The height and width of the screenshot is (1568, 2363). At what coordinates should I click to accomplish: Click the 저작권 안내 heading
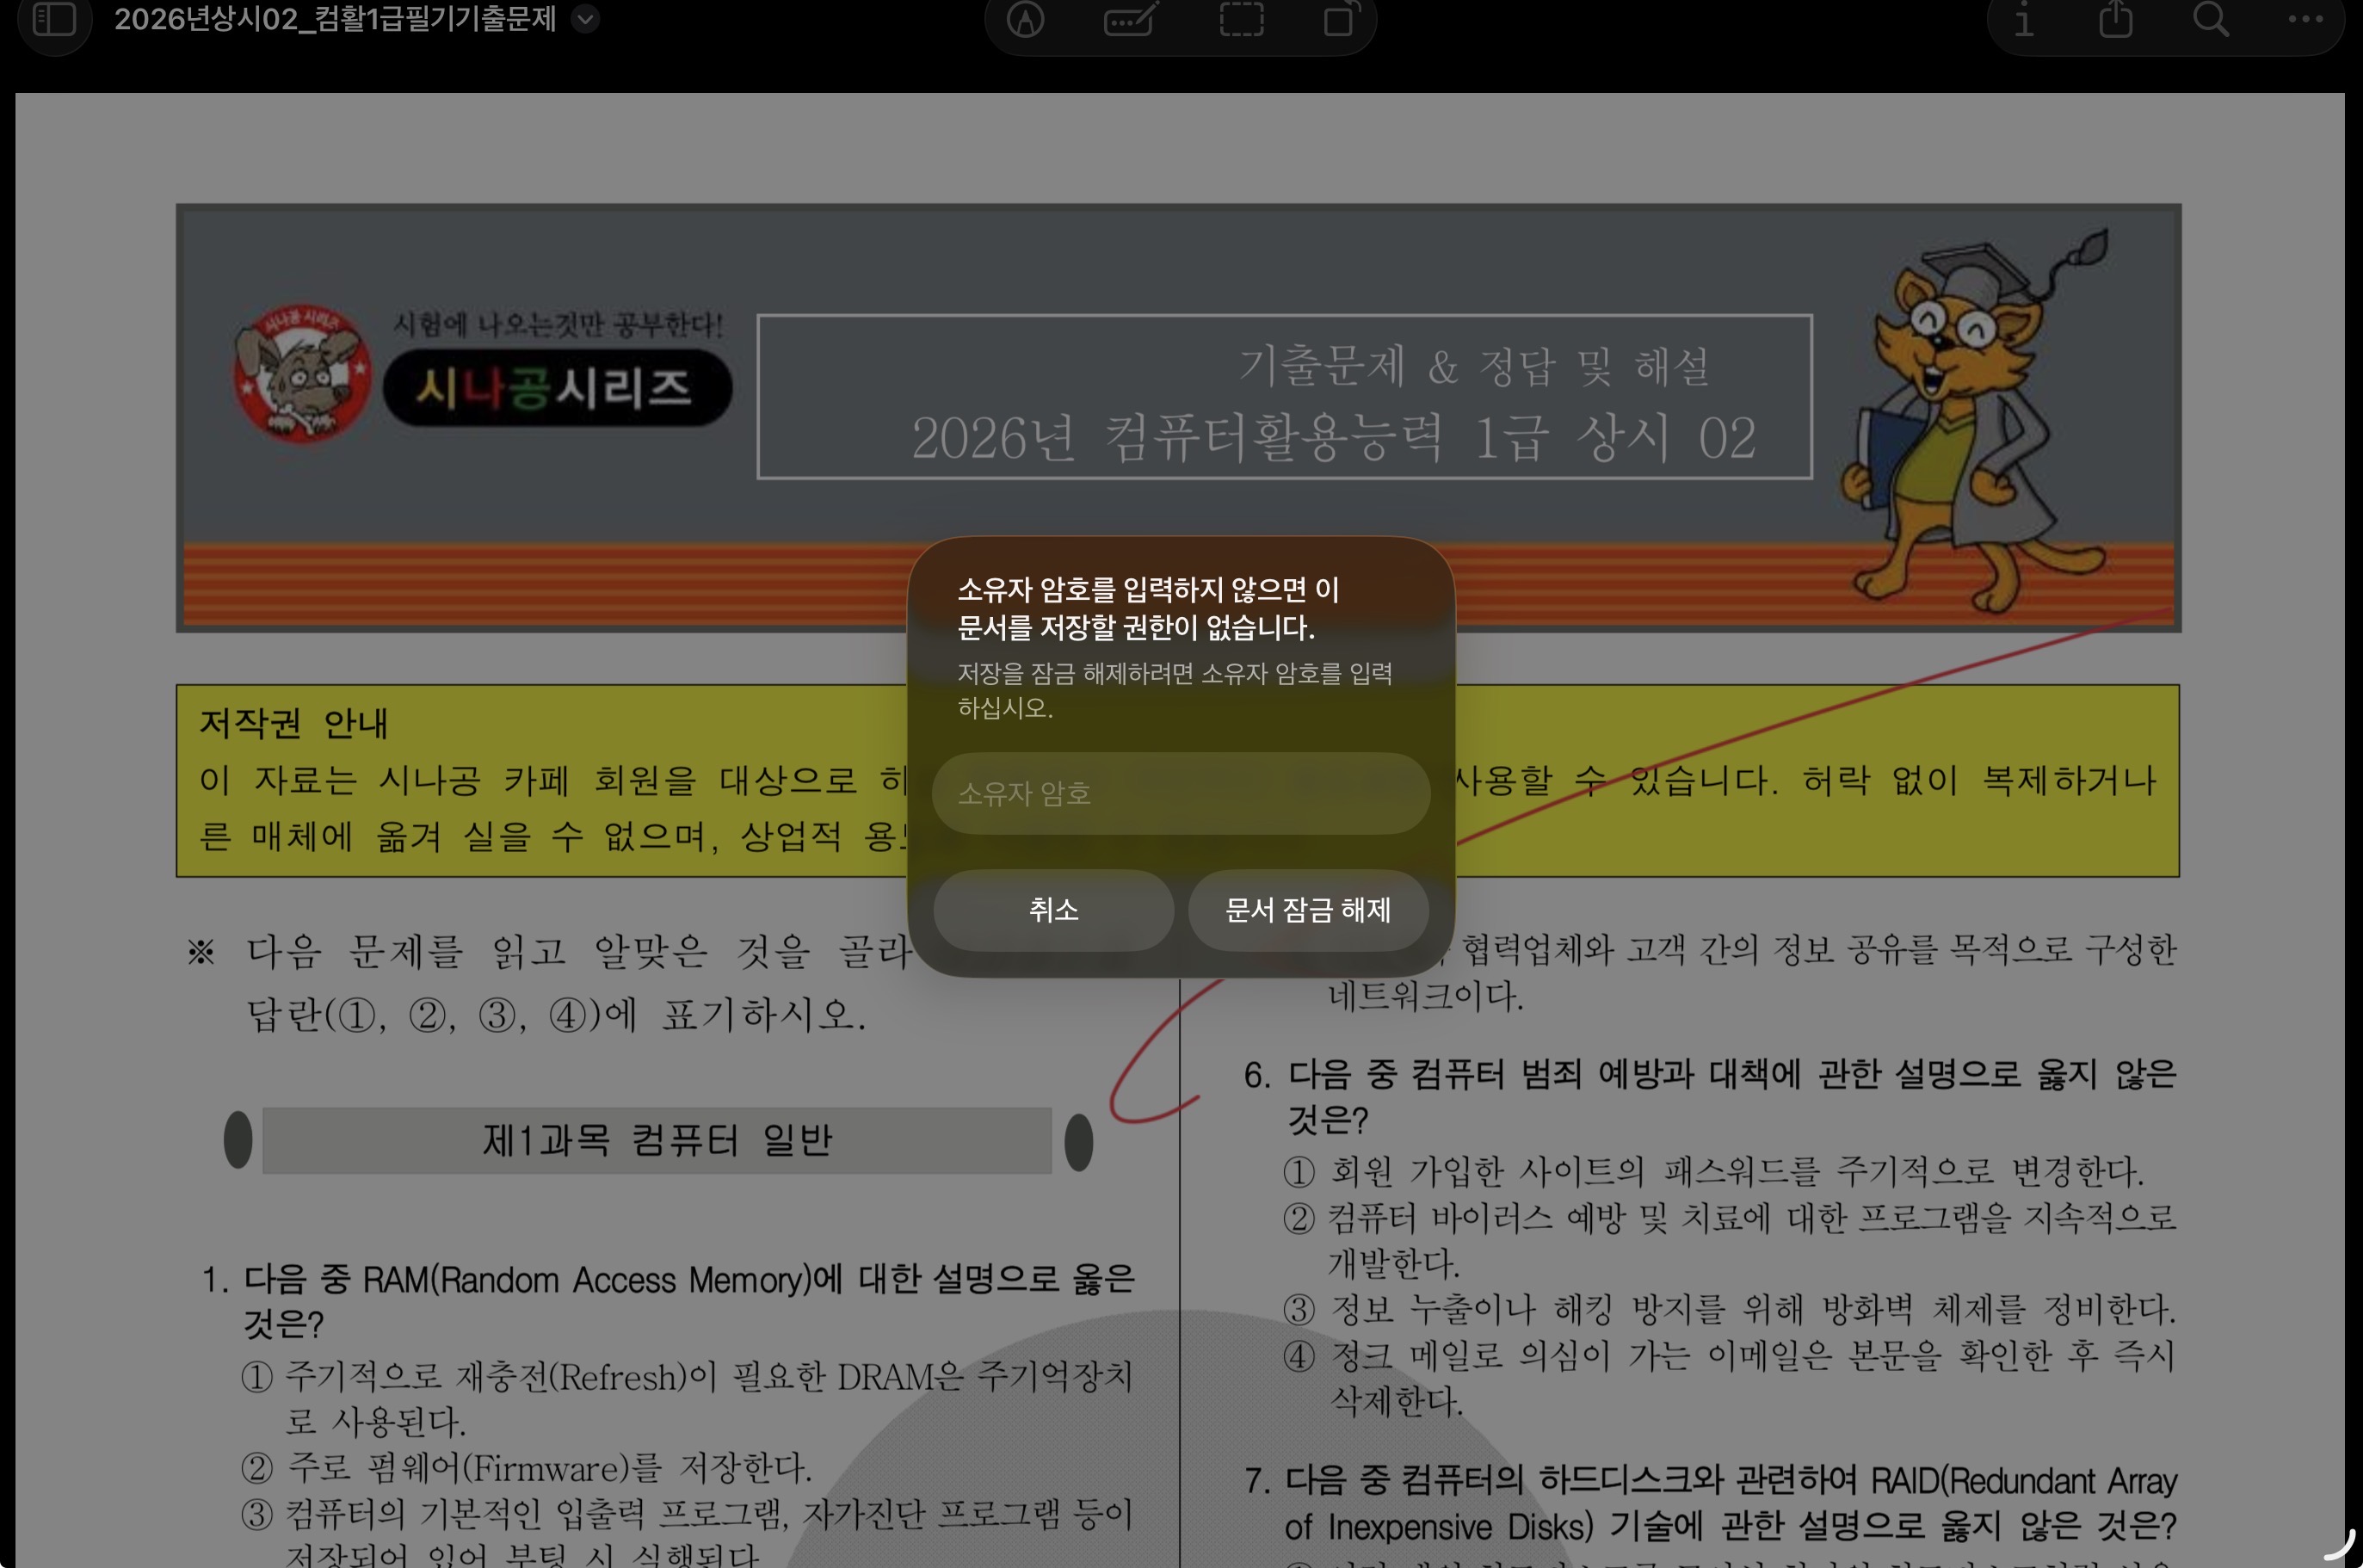(294, 723)
